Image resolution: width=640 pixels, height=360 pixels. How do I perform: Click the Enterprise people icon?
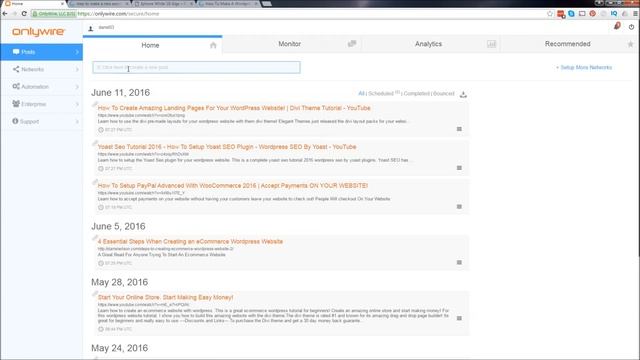click(16, 104)
